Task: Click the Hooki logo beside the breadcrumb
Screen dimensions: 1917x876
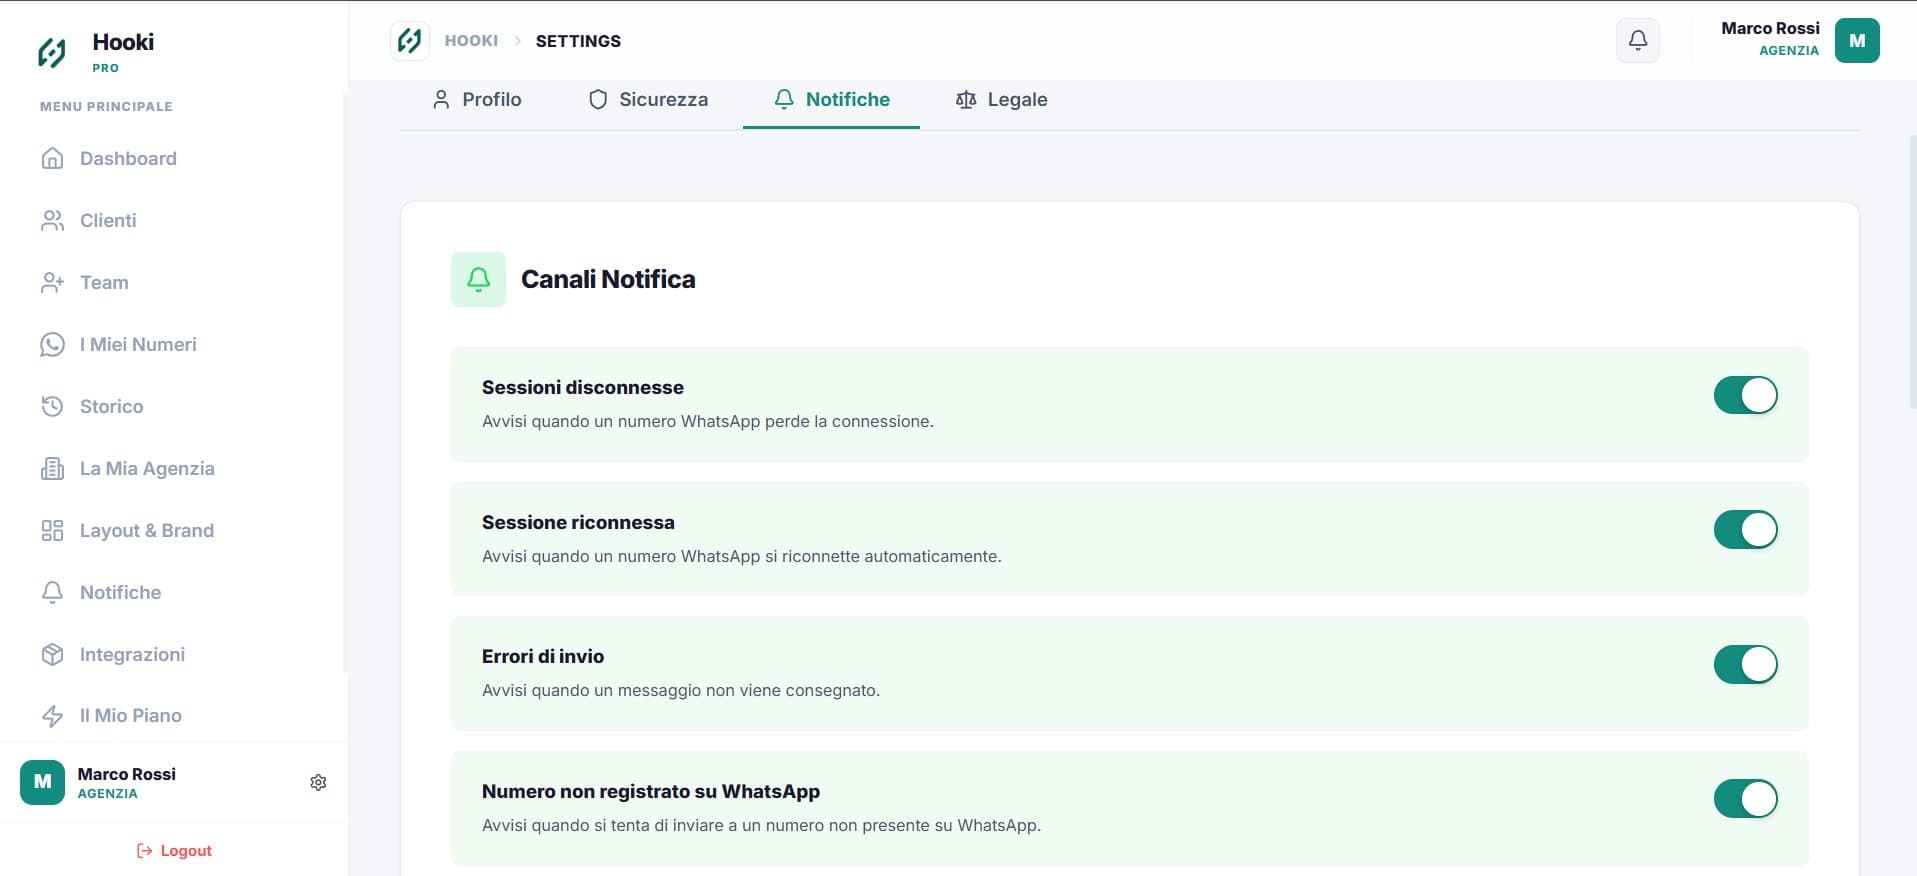Action: click(410, 41)
